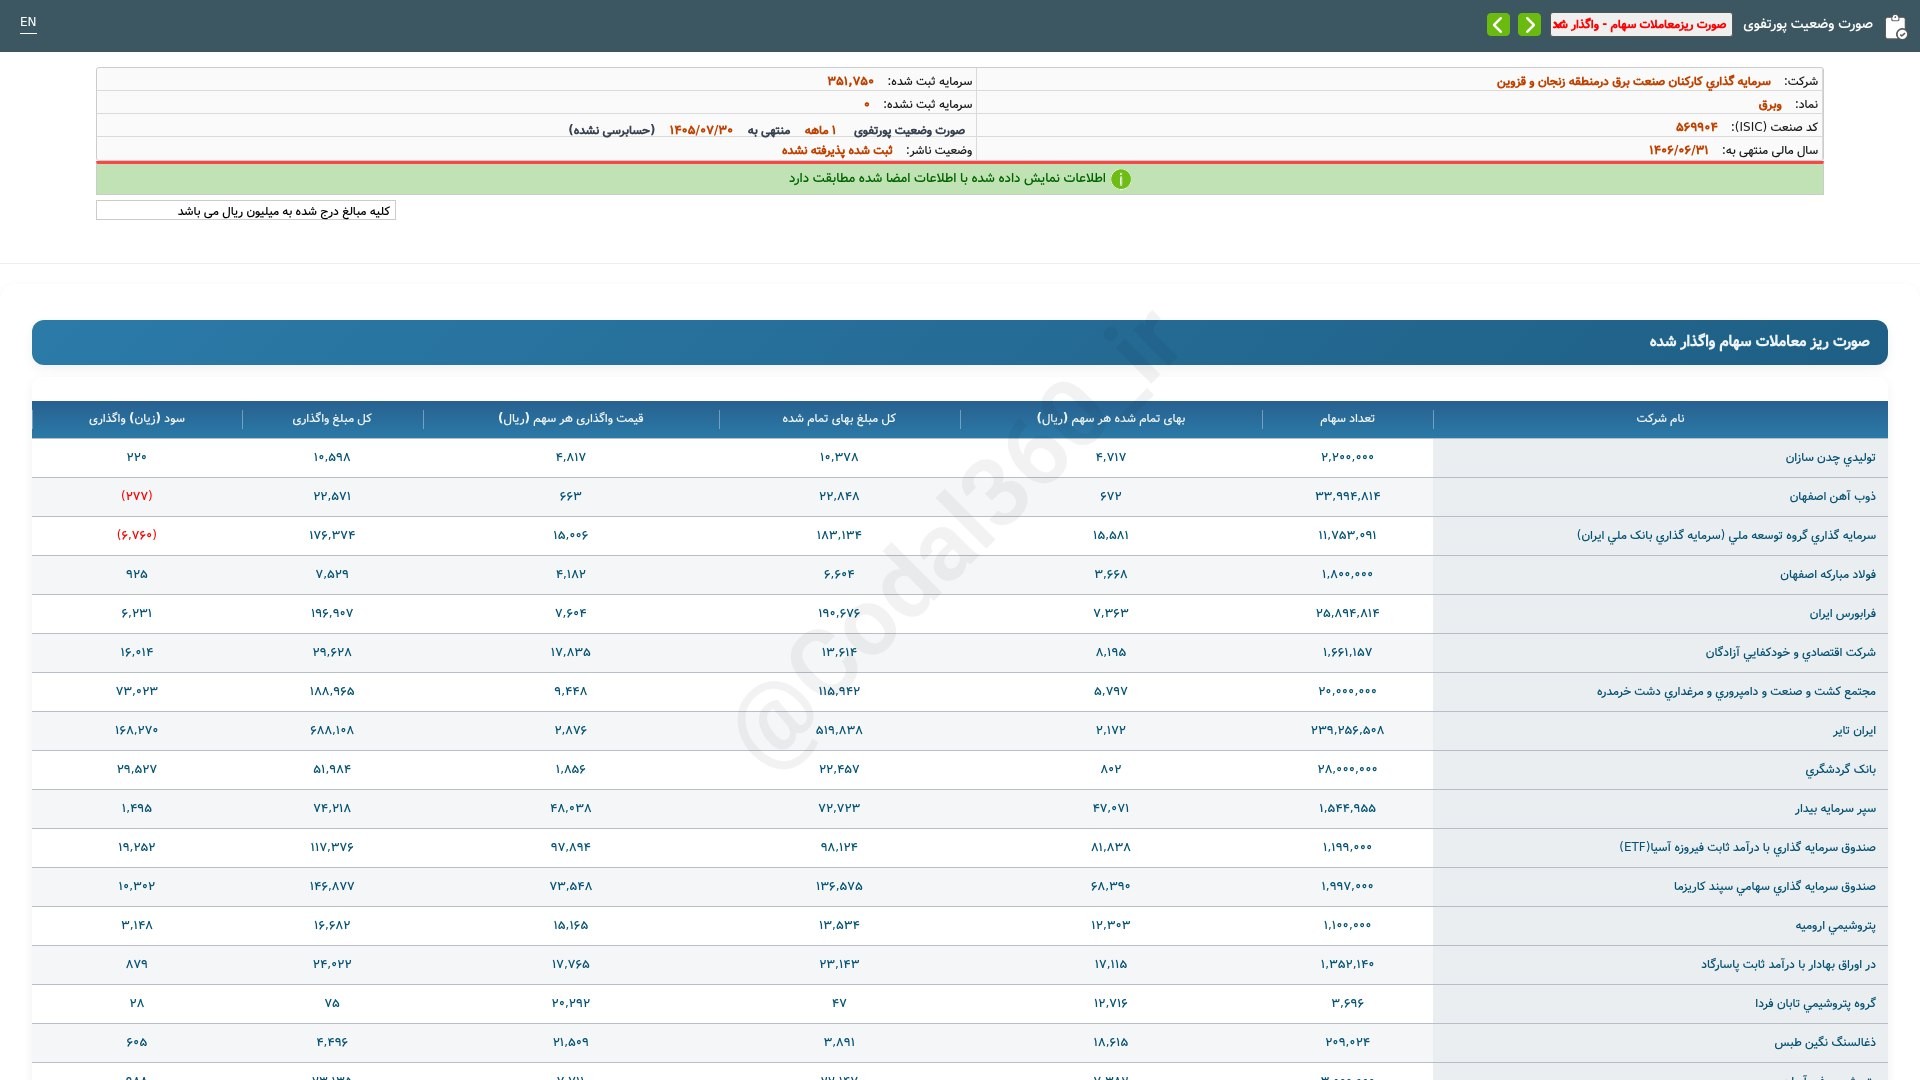Click page title 'صورت وضعیت پورتفوی' in the header
Viewport: 1920px width, 1080px height.
tap(1808, 24)
